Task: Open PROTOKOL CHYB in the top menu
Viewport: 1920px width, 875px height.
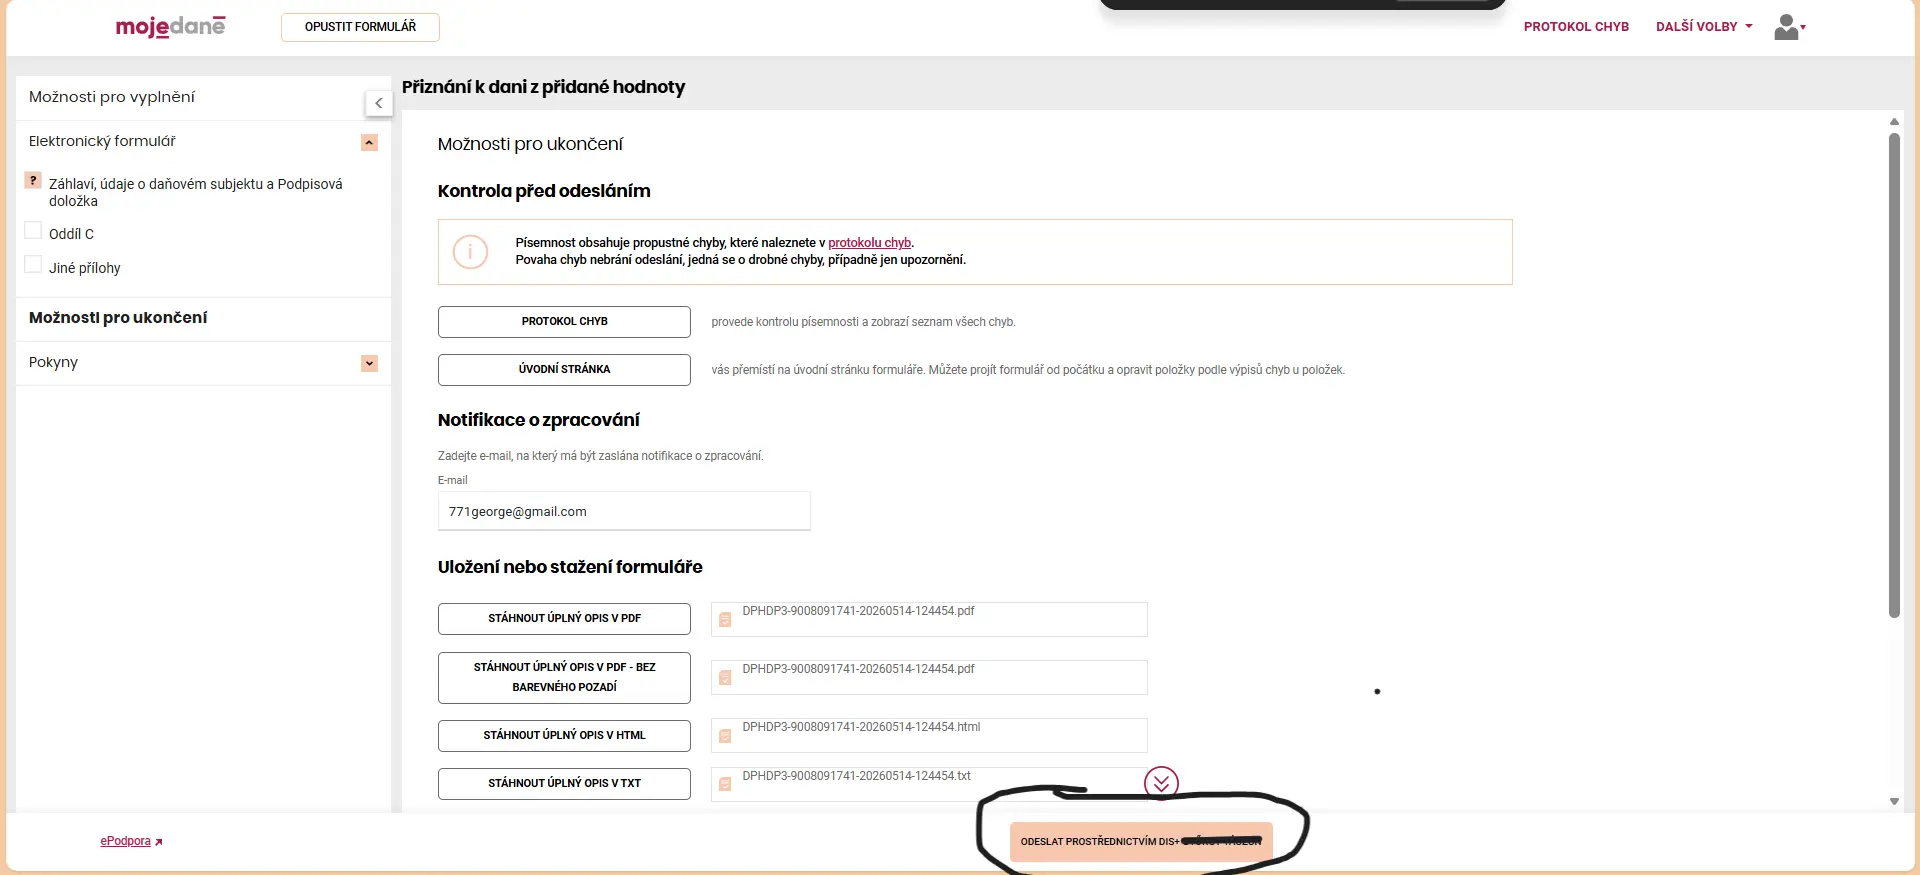Action: pos(1576,27)
